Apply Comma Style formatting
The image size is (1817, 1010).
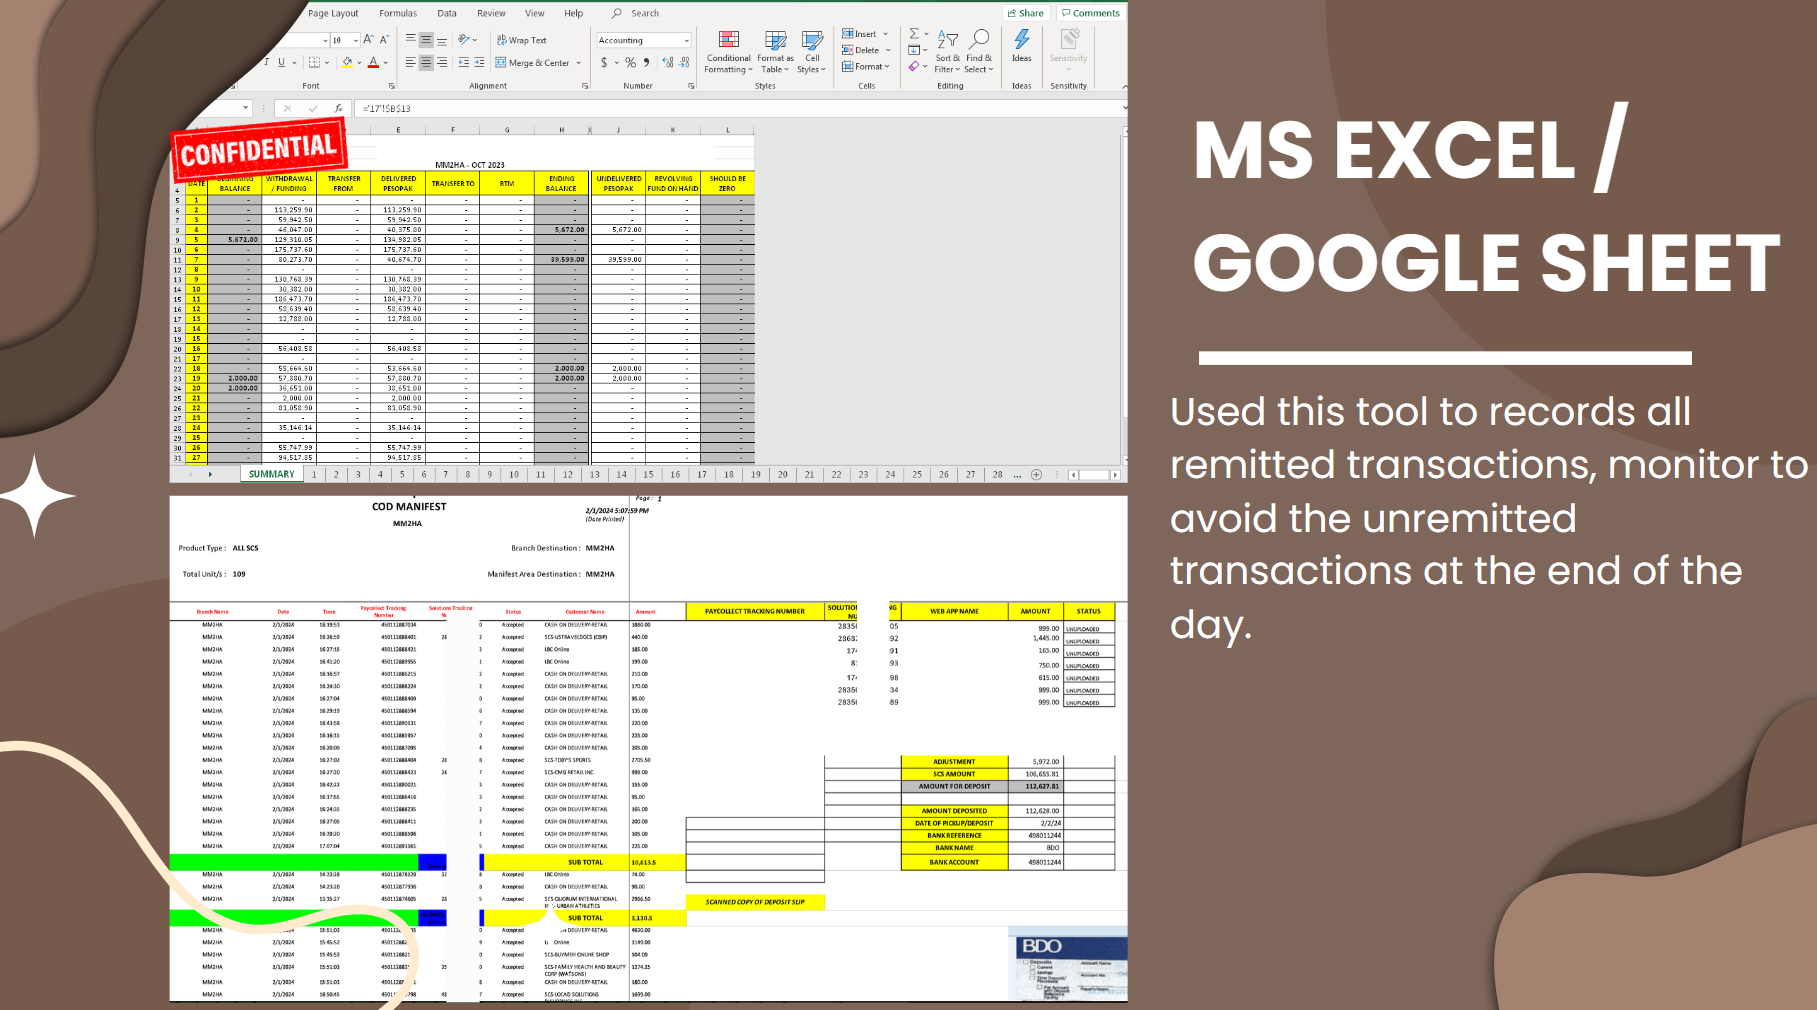647,62
